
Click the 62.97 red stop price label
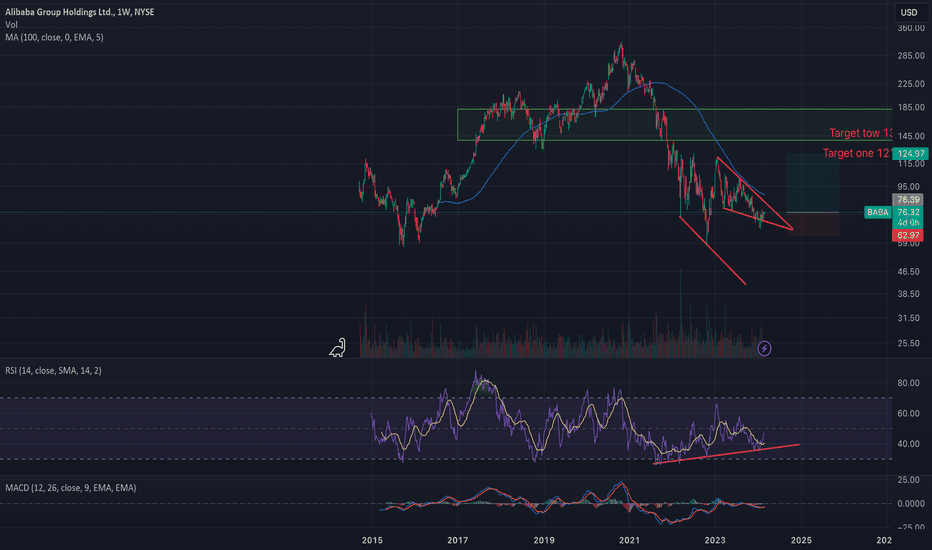coord(908,235)
